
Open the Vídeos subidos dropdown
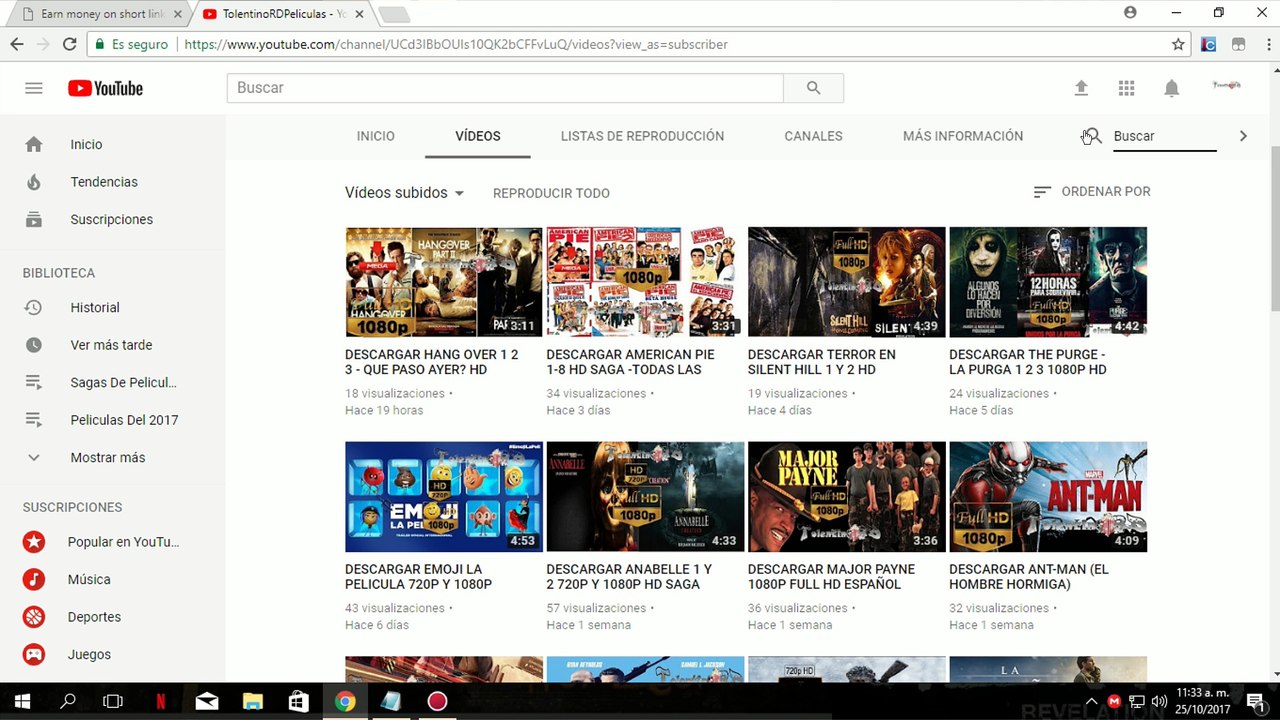pos(405,193)
